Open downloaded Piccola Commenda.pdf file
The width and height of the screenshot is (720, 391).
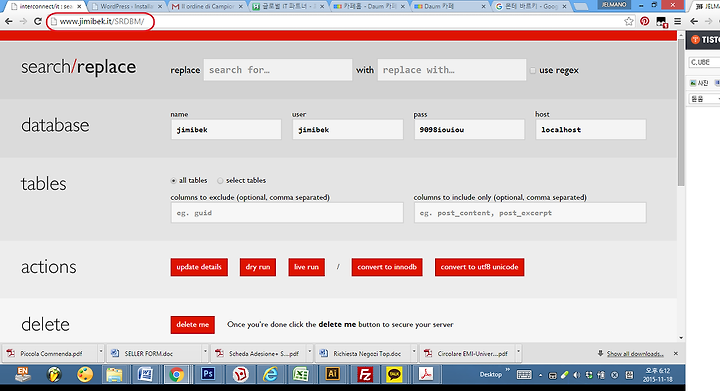51,353
